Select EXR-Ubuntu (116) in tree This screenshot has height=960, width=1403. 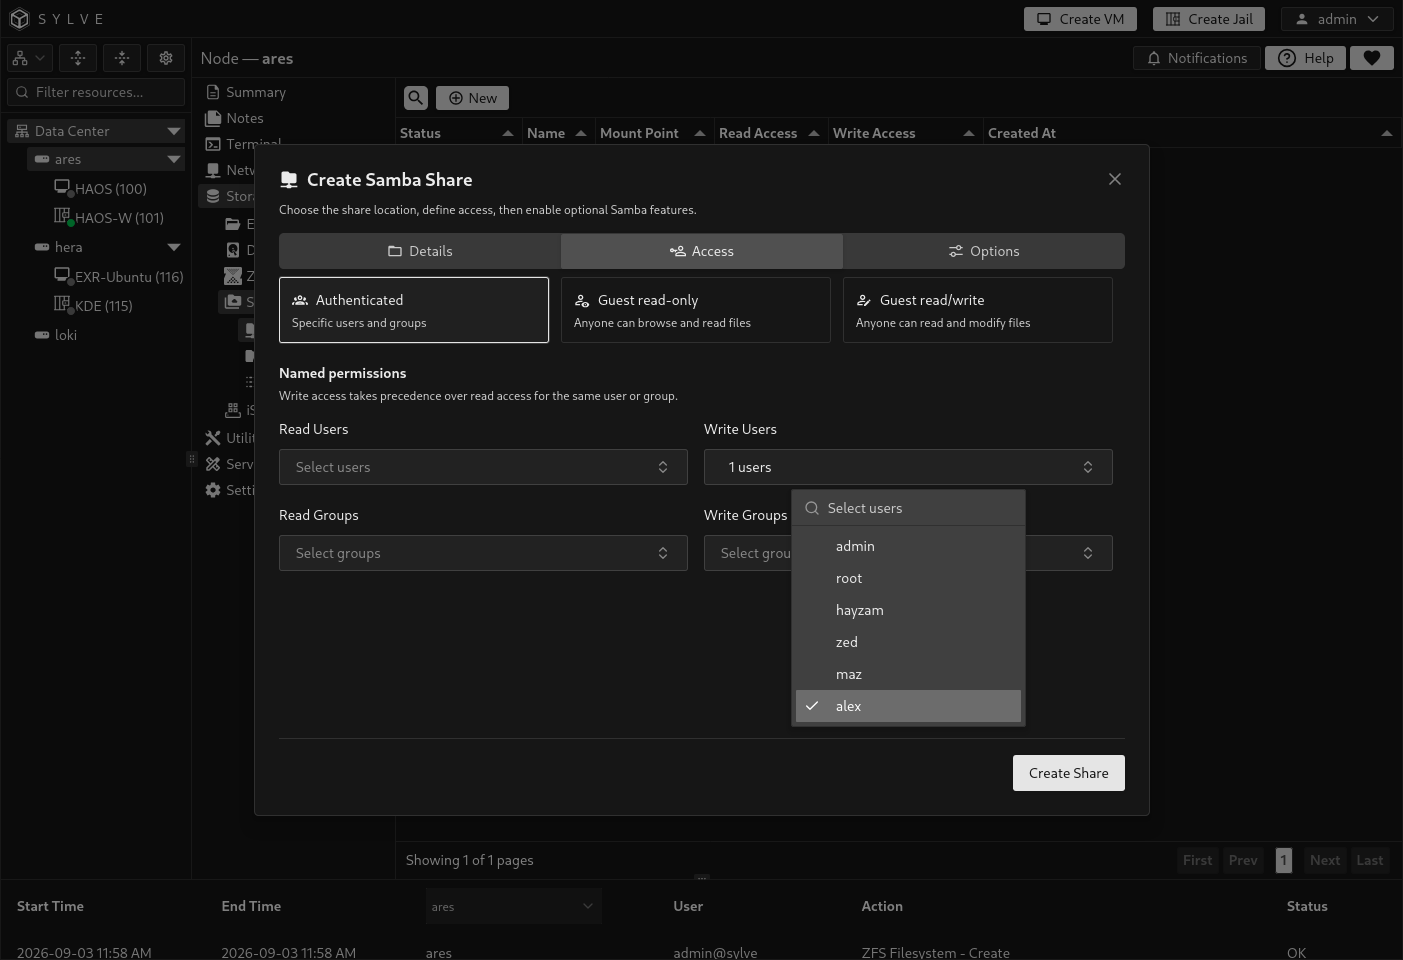(119, 277)
